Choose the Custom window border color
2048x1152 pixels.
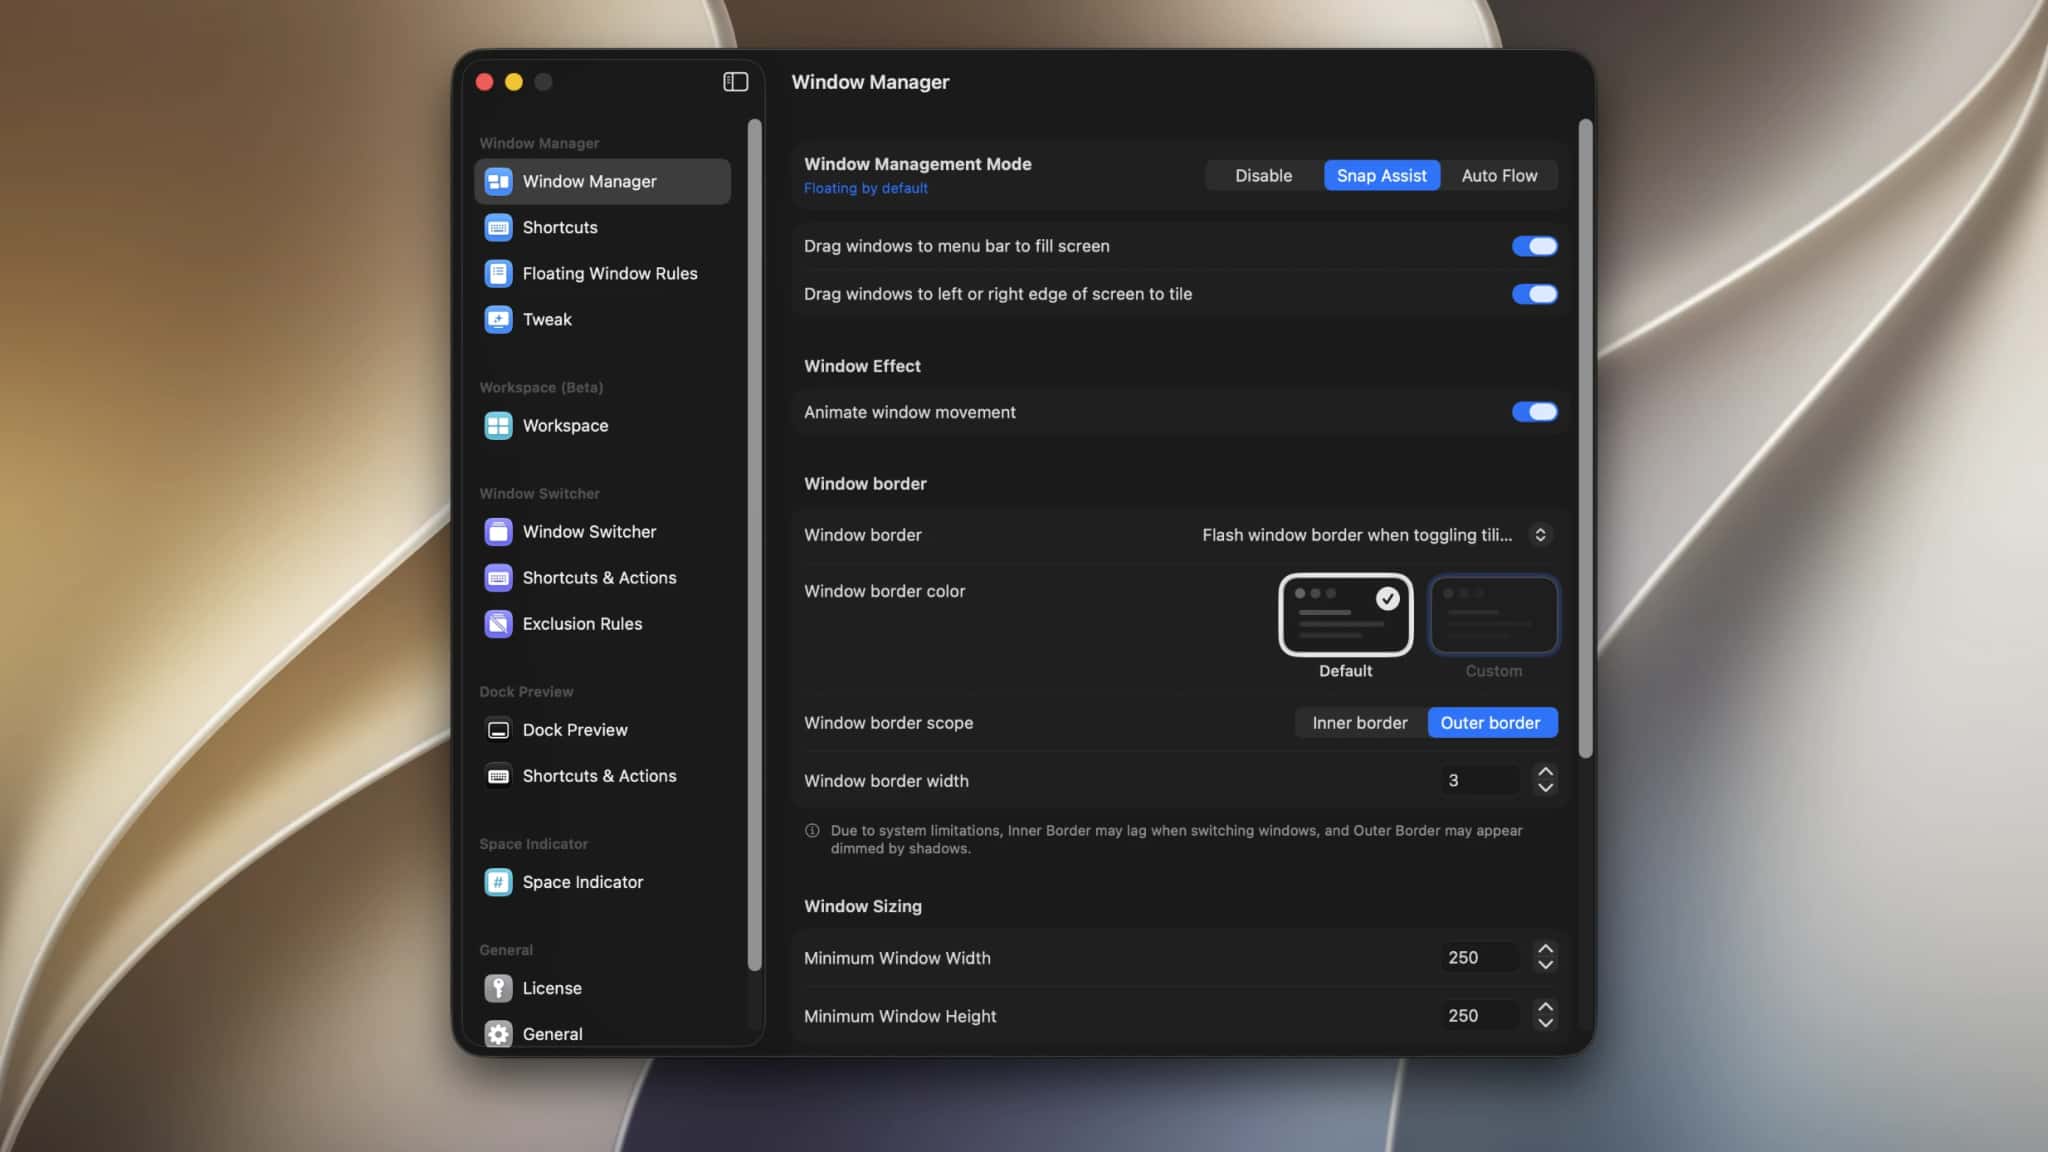(1493, 615)
